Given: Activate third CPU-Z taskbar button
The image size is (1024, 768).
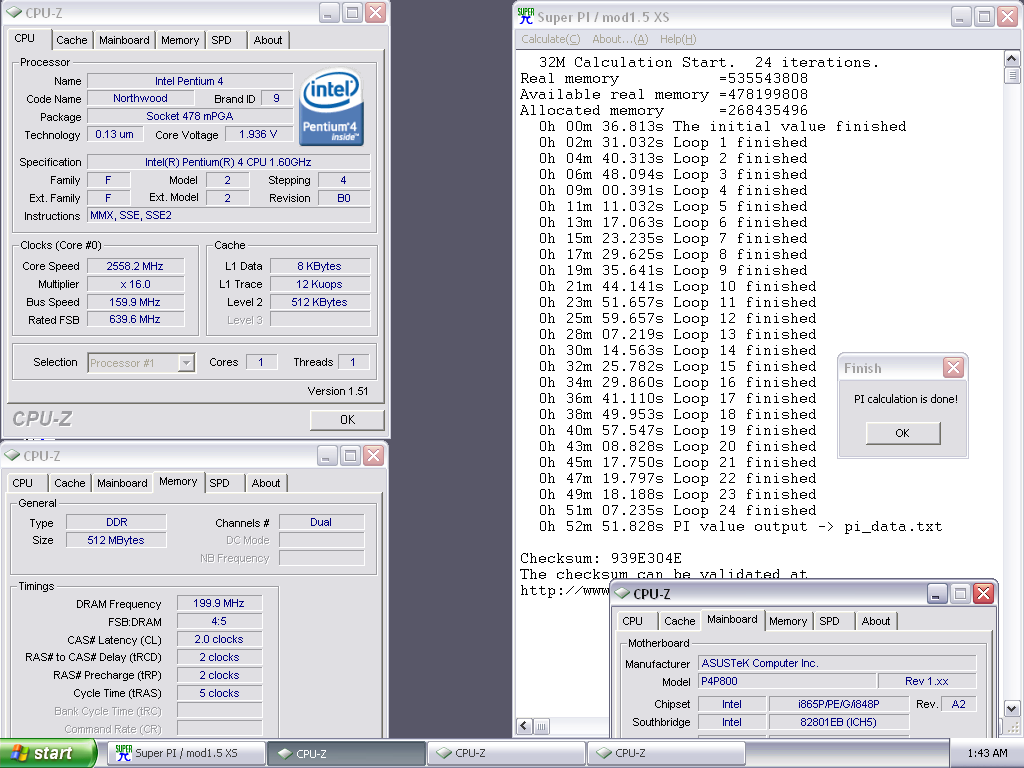Looking at the screenshot, I should (x=666, y=753).
